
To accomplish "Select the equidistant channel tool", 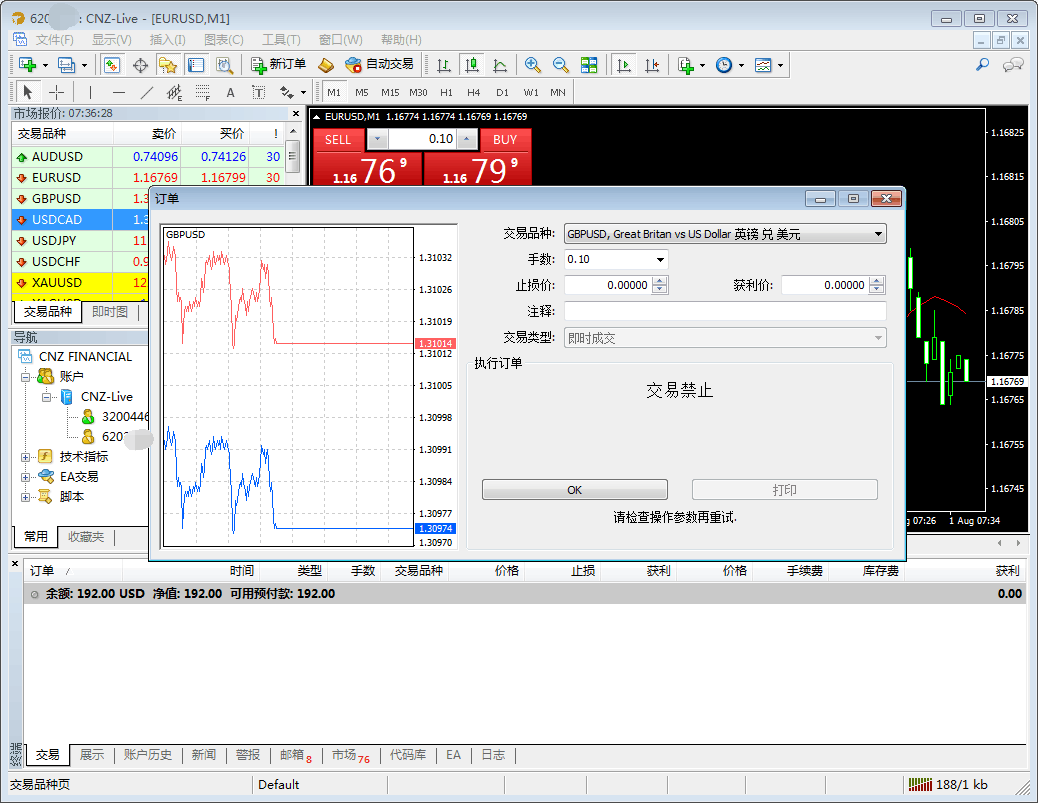I will 175,92.
